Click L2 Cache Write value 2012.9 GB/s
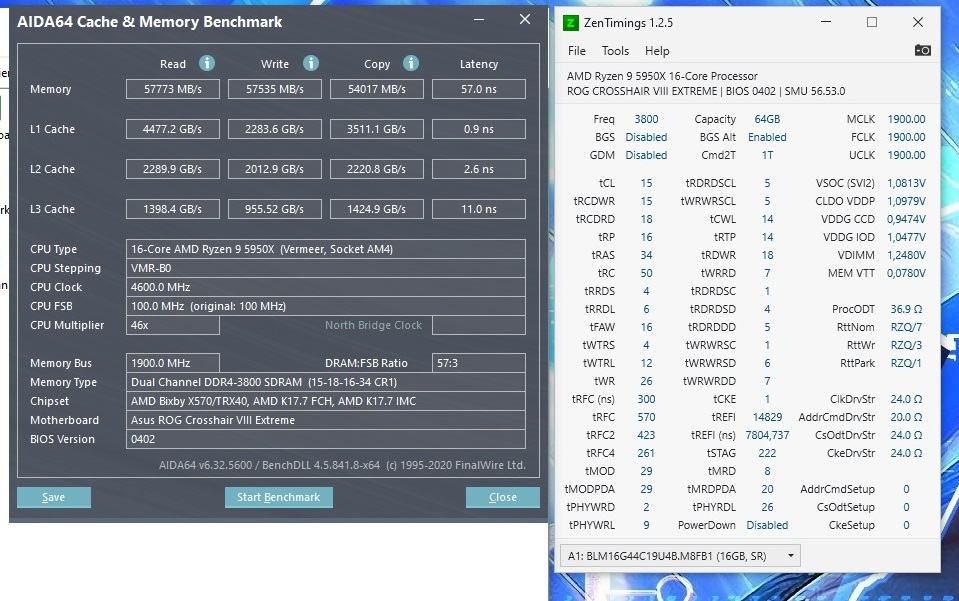959x601 pixels. coord(275,169)
